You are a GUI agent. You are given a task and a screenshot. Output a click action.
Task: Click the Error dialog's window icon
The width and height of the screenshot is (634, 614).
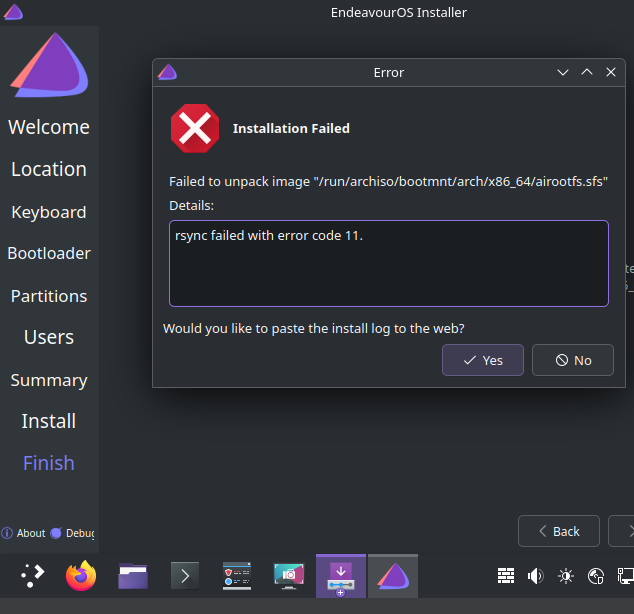tap(167, 72)
